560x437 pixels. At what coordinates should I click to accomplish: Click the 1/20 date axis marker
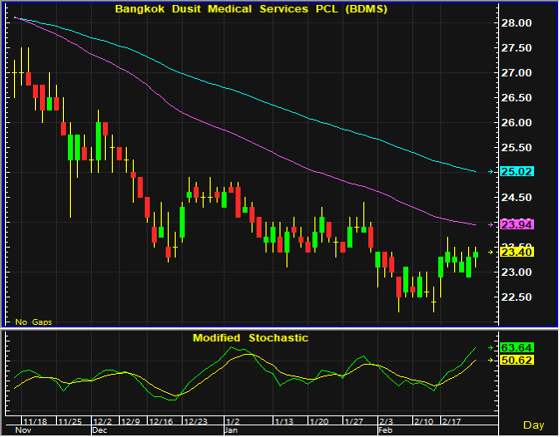[x=319, y=421]
